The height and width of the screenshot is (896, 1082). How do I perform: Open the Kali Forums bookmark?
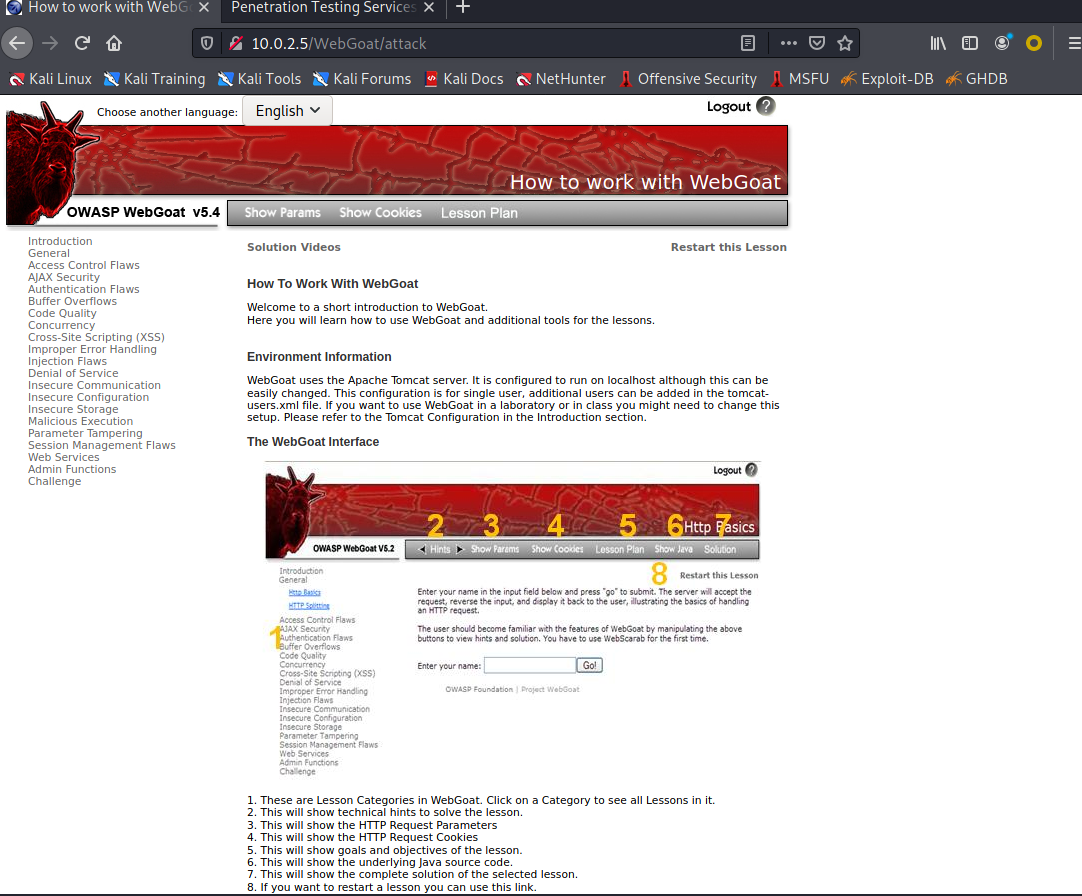pos(362,79)
